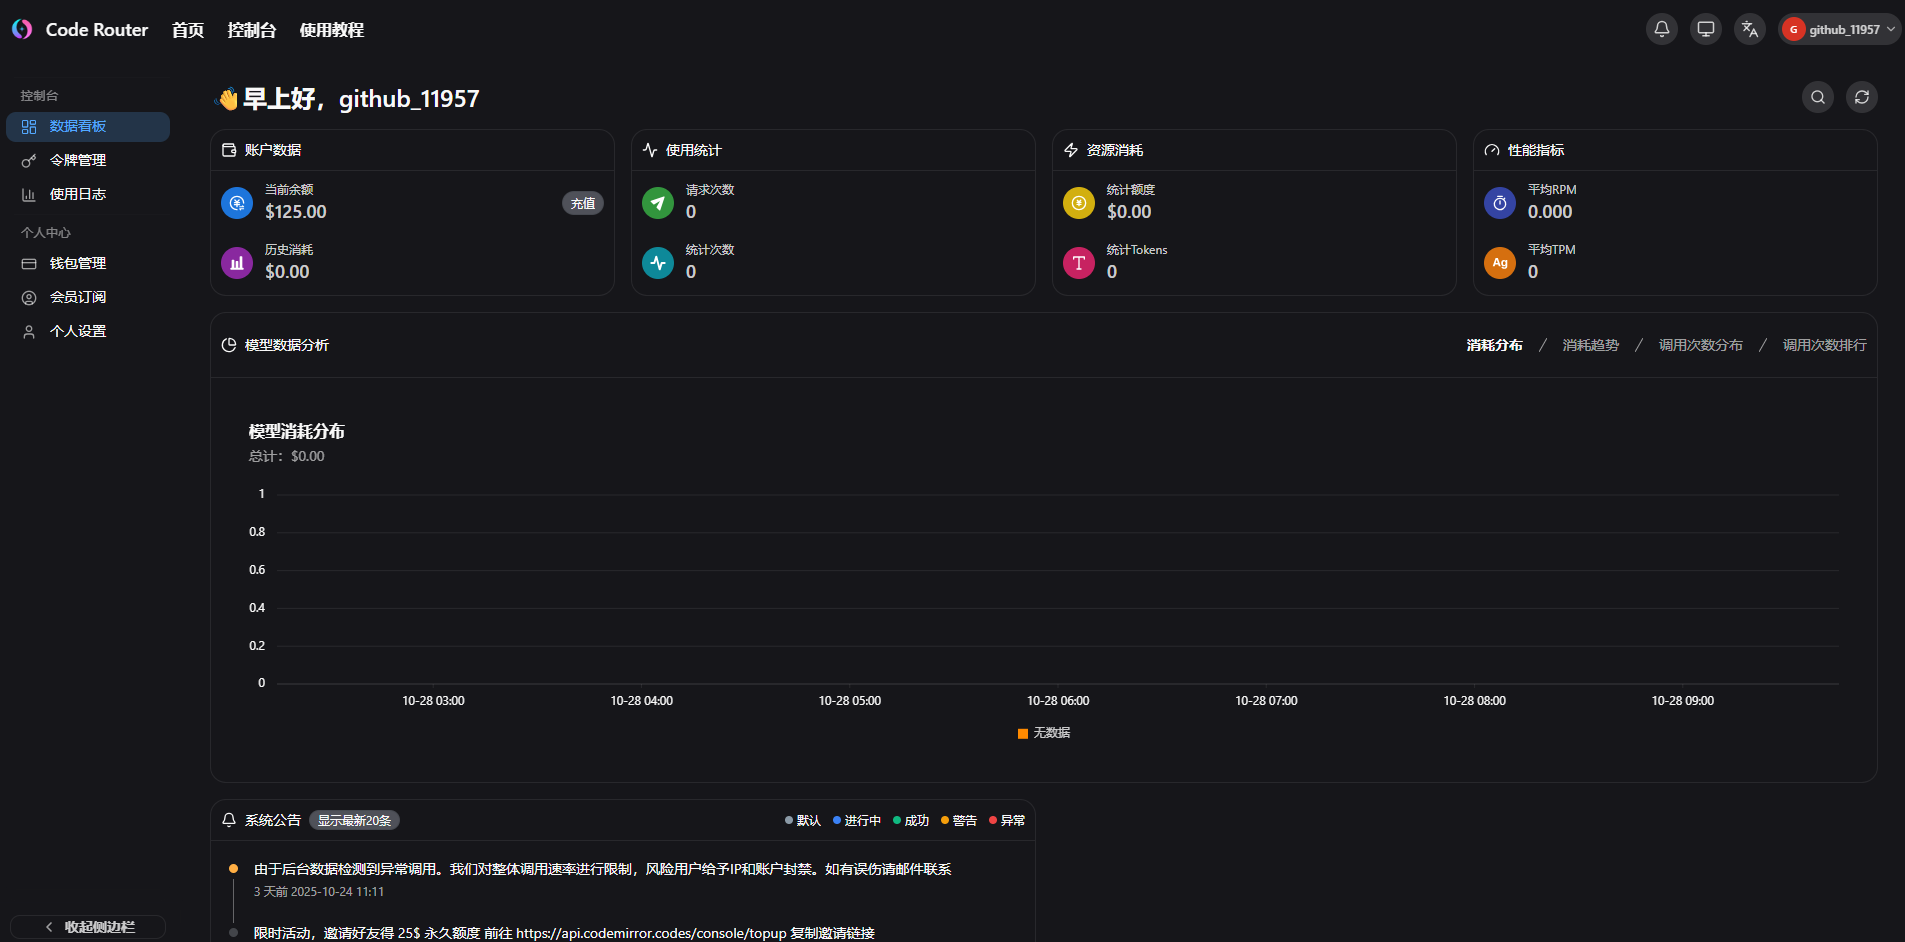Switch to 消耗分布 tab

pyautogui.click(x=1495, y=345)
